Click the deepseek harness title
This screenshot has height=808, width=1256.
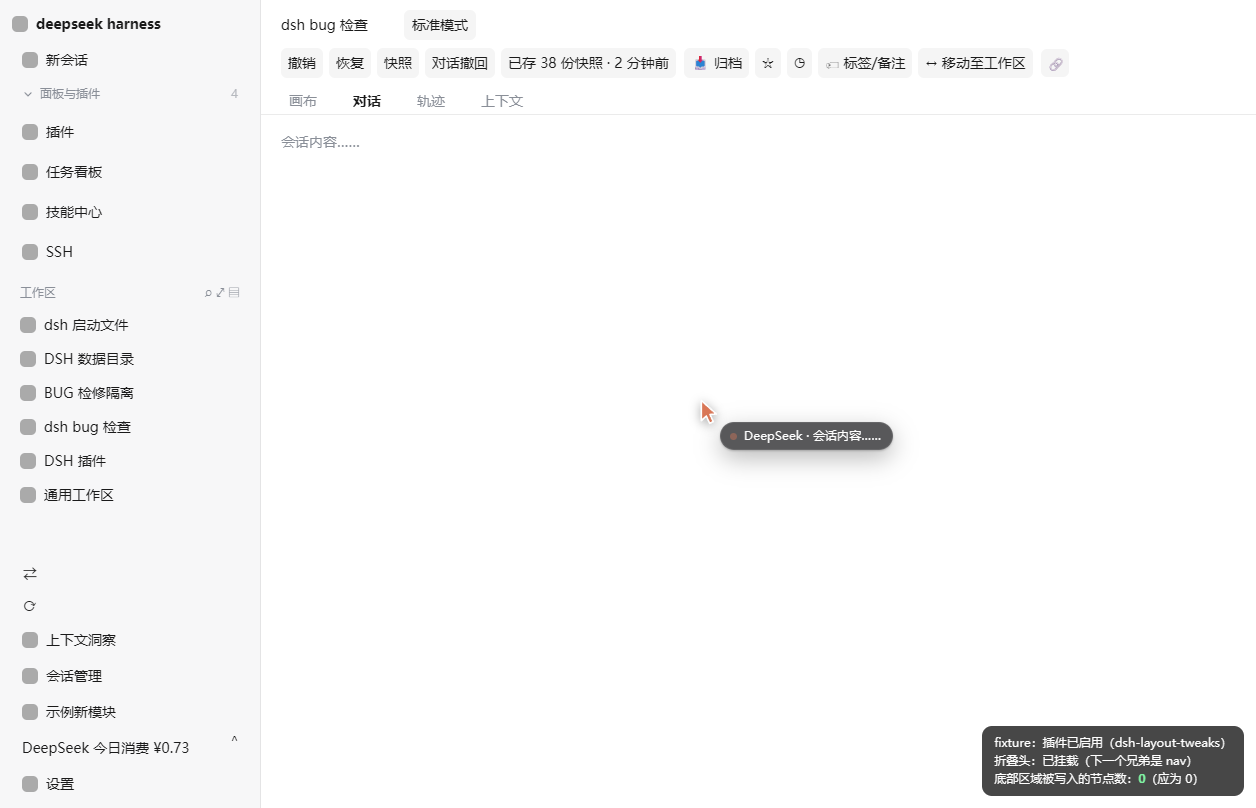(x=98, y=24)
